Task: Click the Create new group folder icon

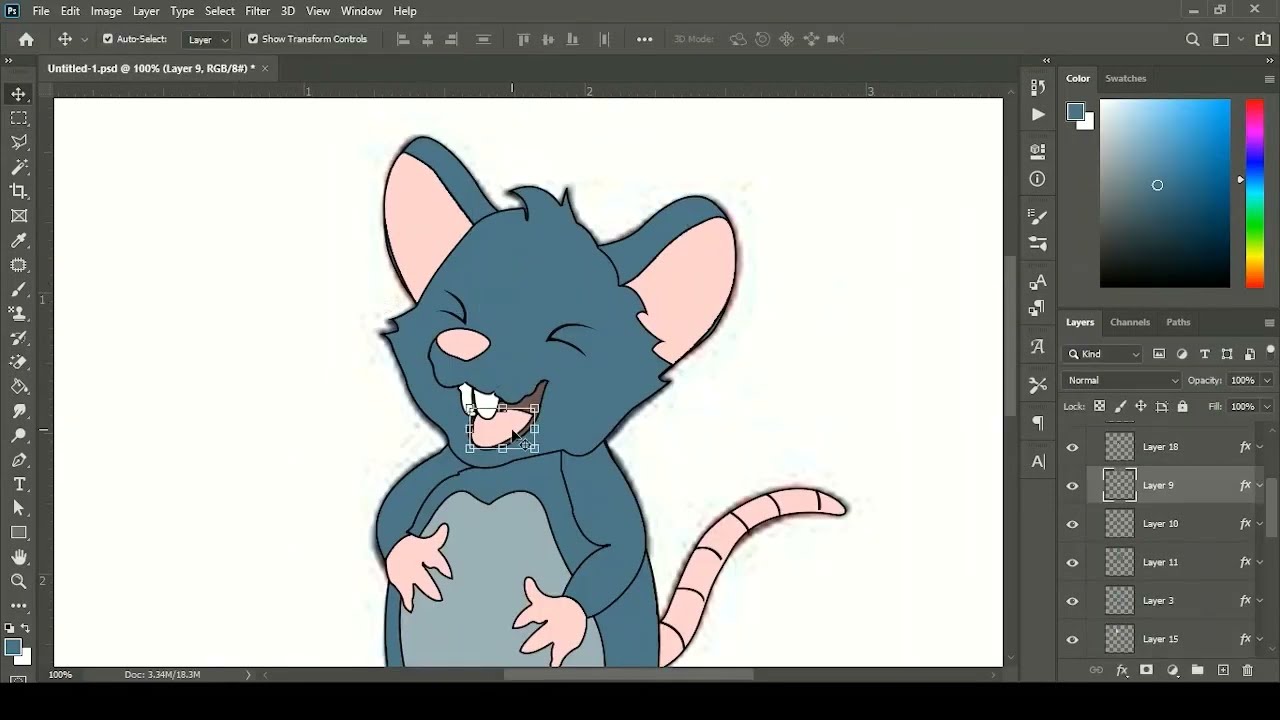Action: coord(1198,670)
